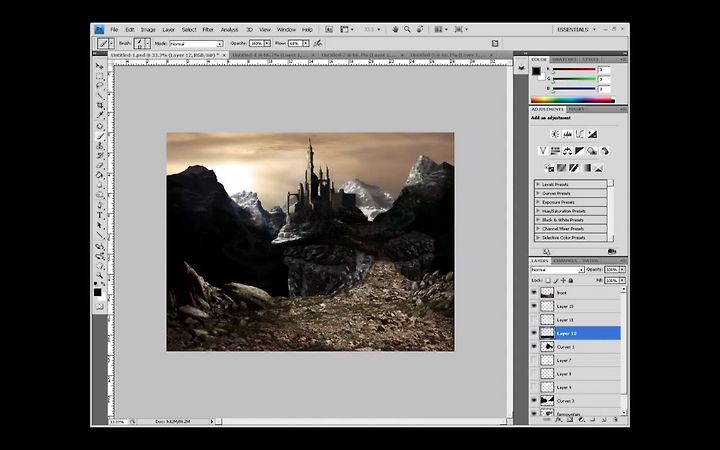Show hidden Layer 7
720x450 pixels.
pos(534,360)
